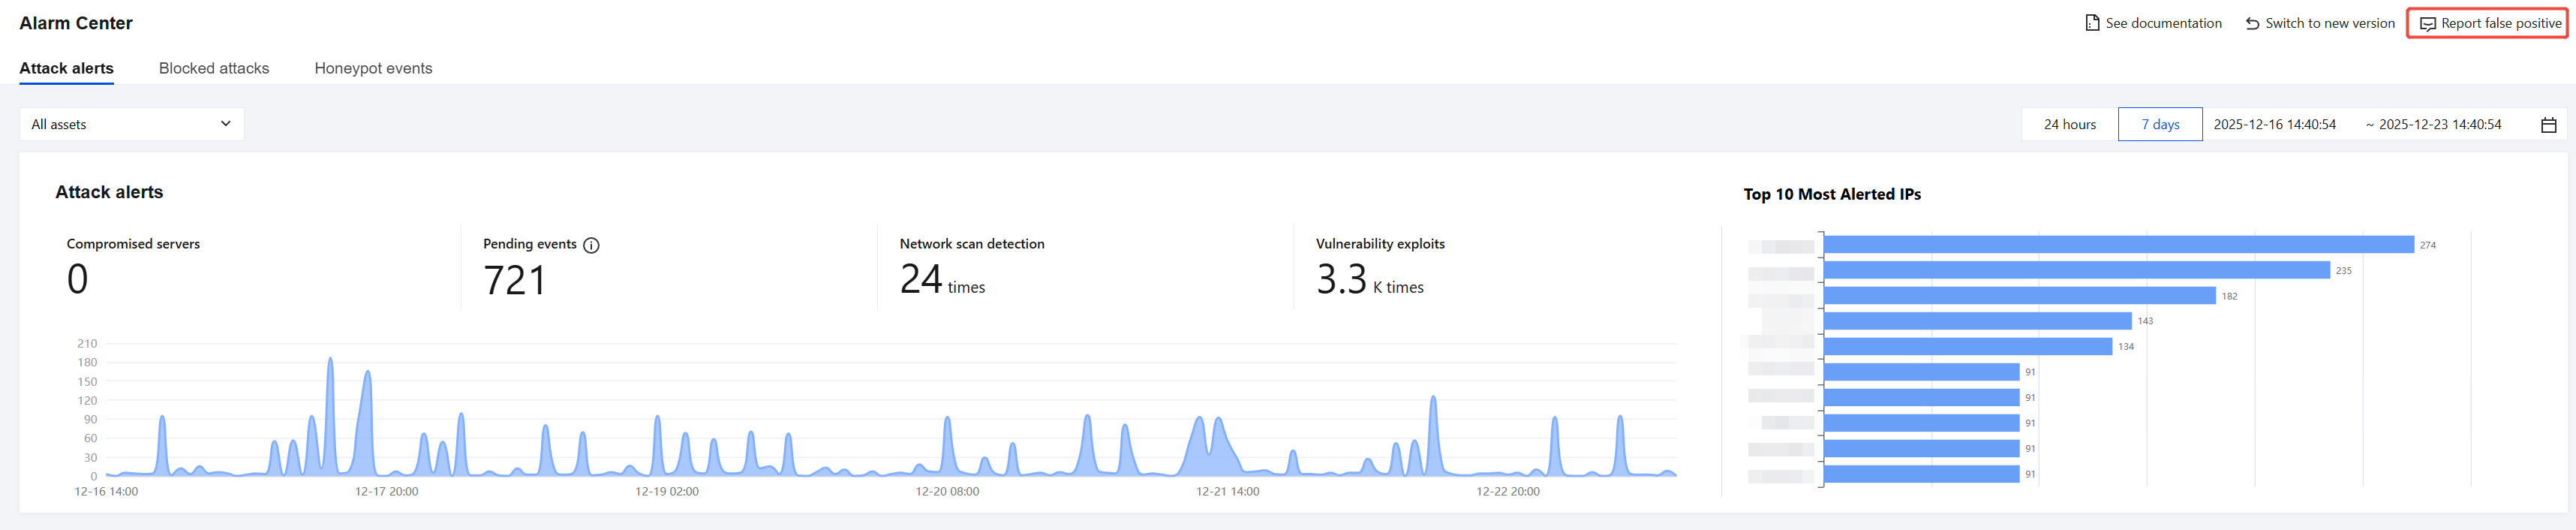Click Report false positive button
Image resolution: width=2576 pixels, height=530 pixels.
(x=2487, y=23)
